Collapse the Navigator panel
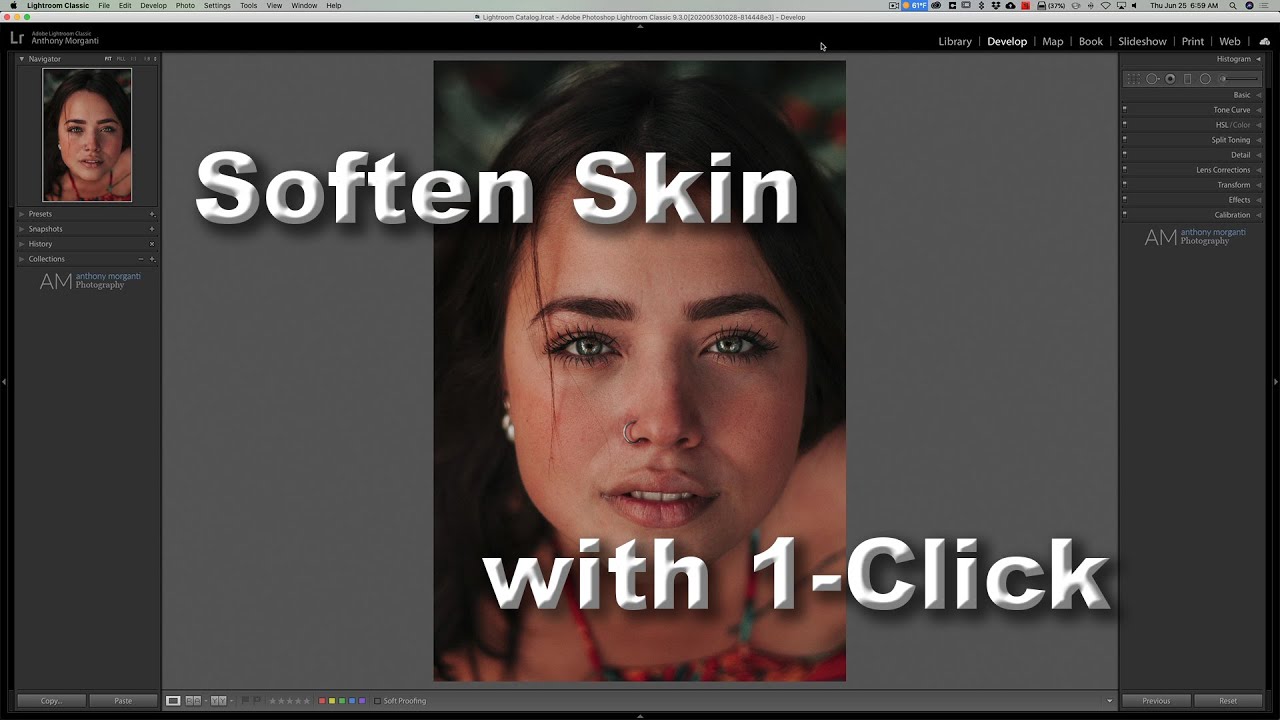 [22, 59]
